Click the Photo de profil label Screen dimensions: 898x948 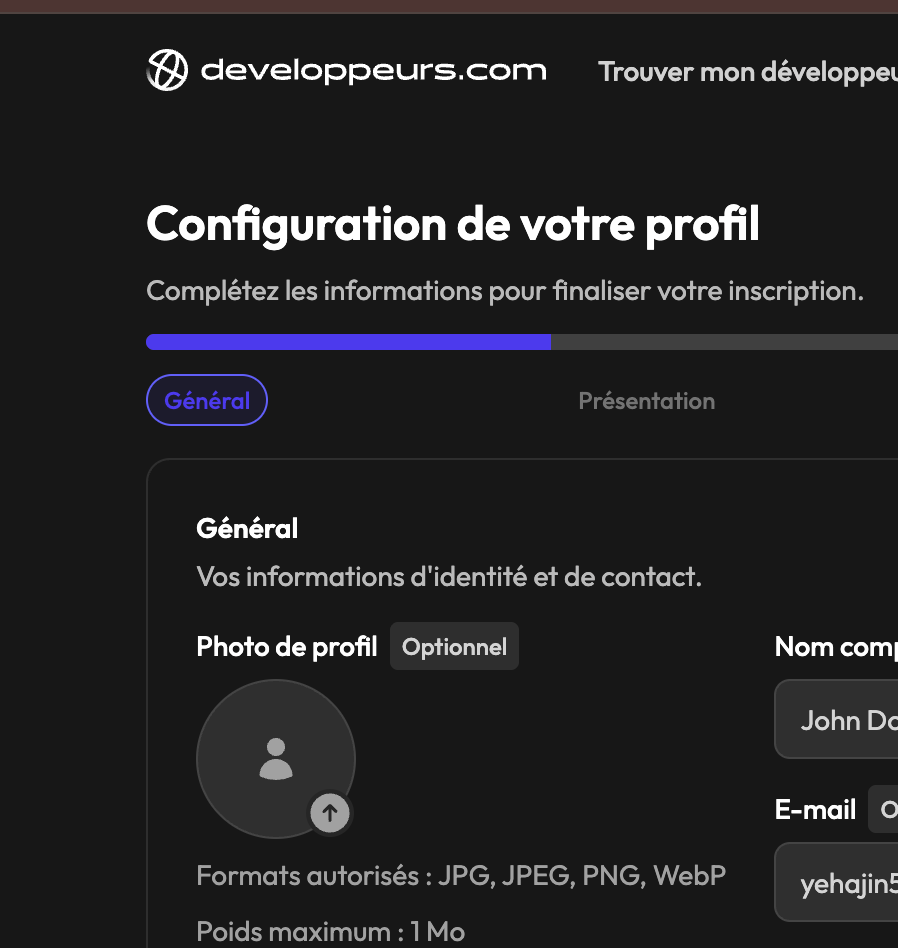[287, 647]
